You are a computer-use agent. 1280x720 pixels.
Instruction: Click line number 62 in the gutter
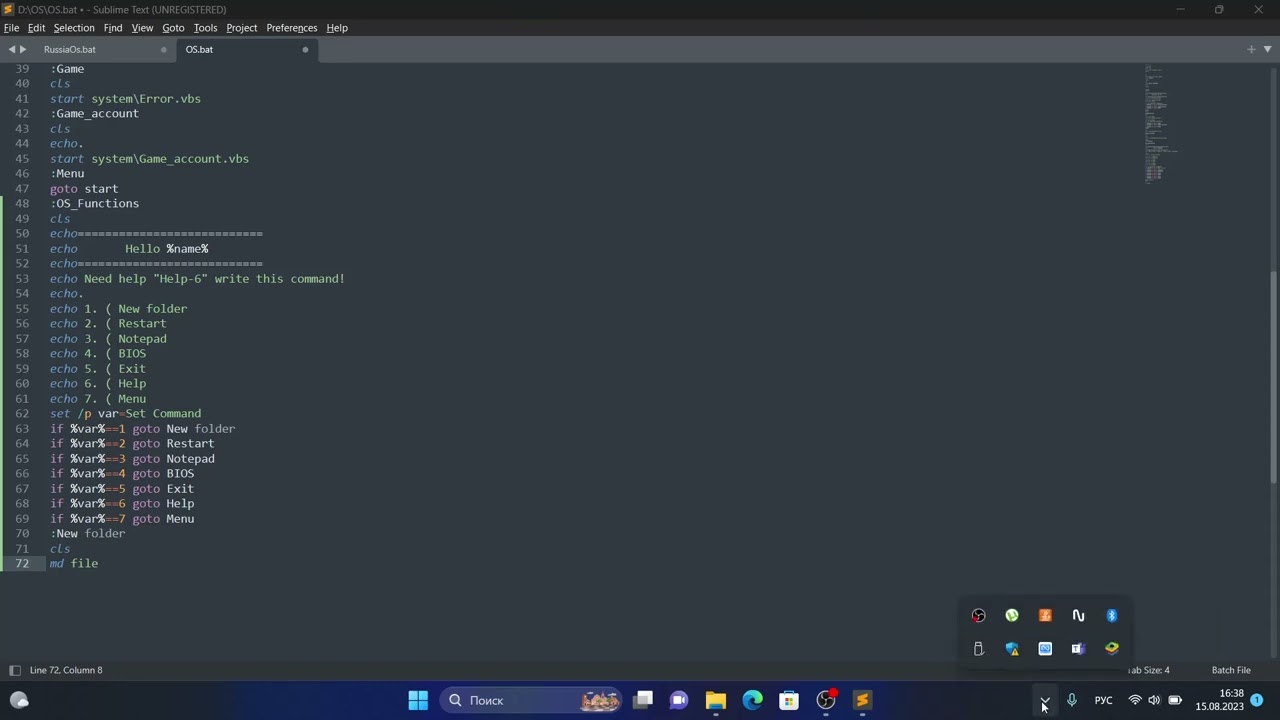22,413
